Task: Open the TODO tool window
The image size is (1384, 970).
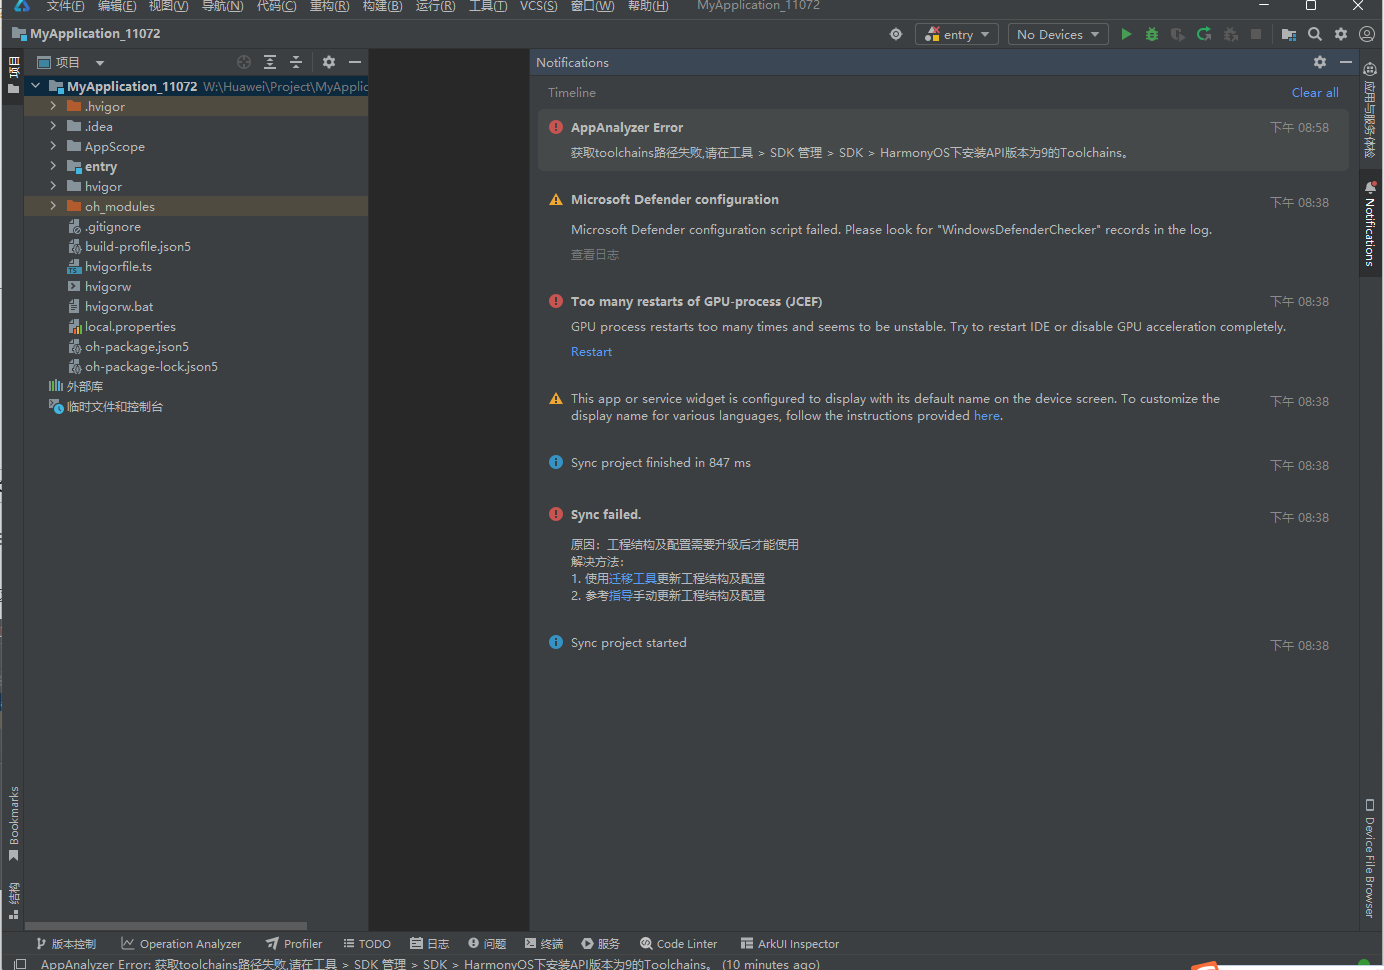Action: (x=367, y=944)
